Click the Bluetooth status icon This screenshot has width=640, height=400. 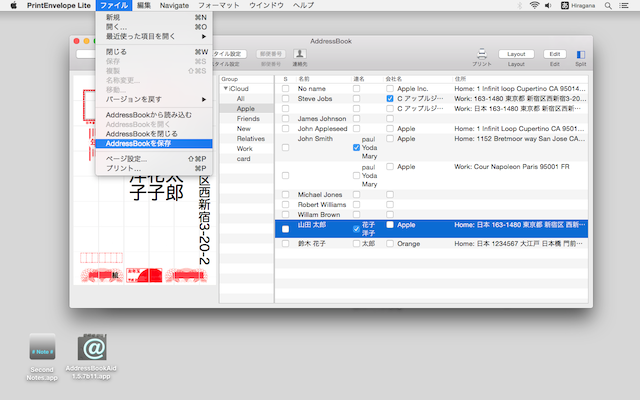coord(520,6)
